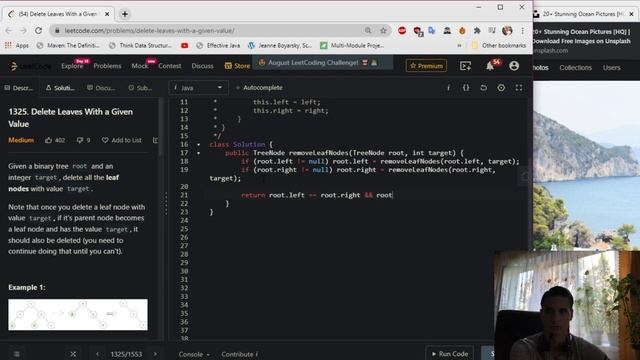Open the Java language dropdown
Image resolution: width=640 pixels, height=360 pixels.
198,88
